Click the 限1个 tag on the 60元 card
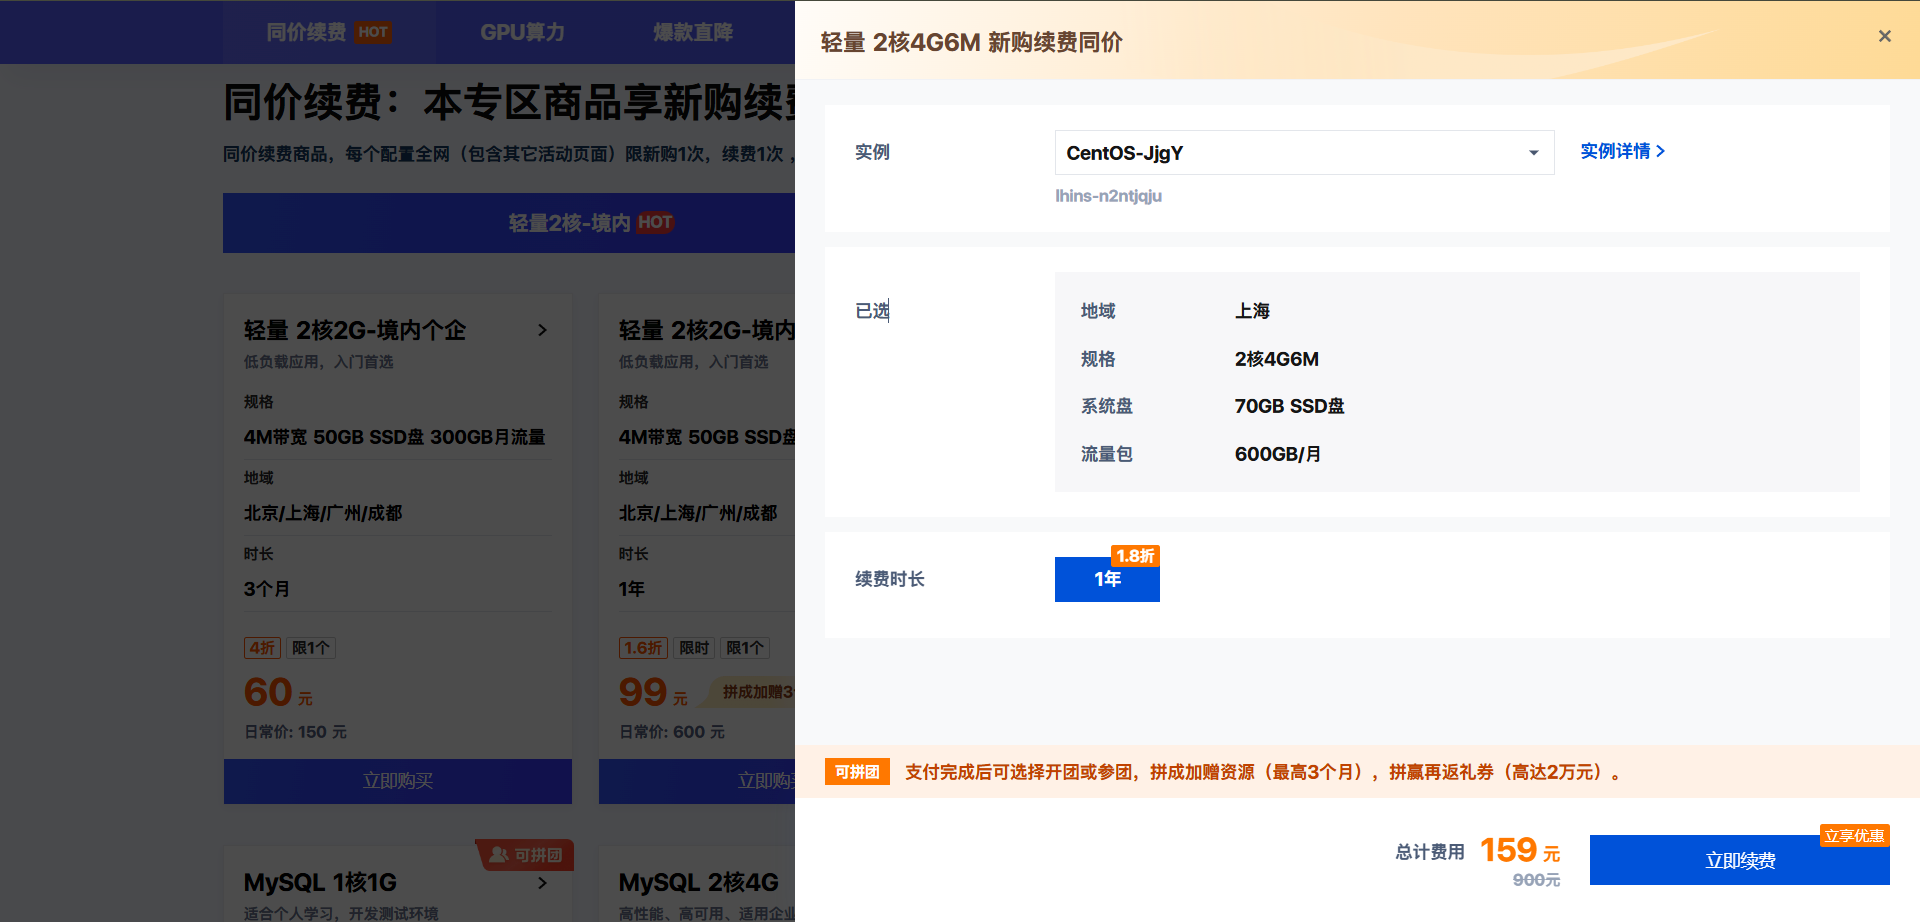 tap(311, 648)
